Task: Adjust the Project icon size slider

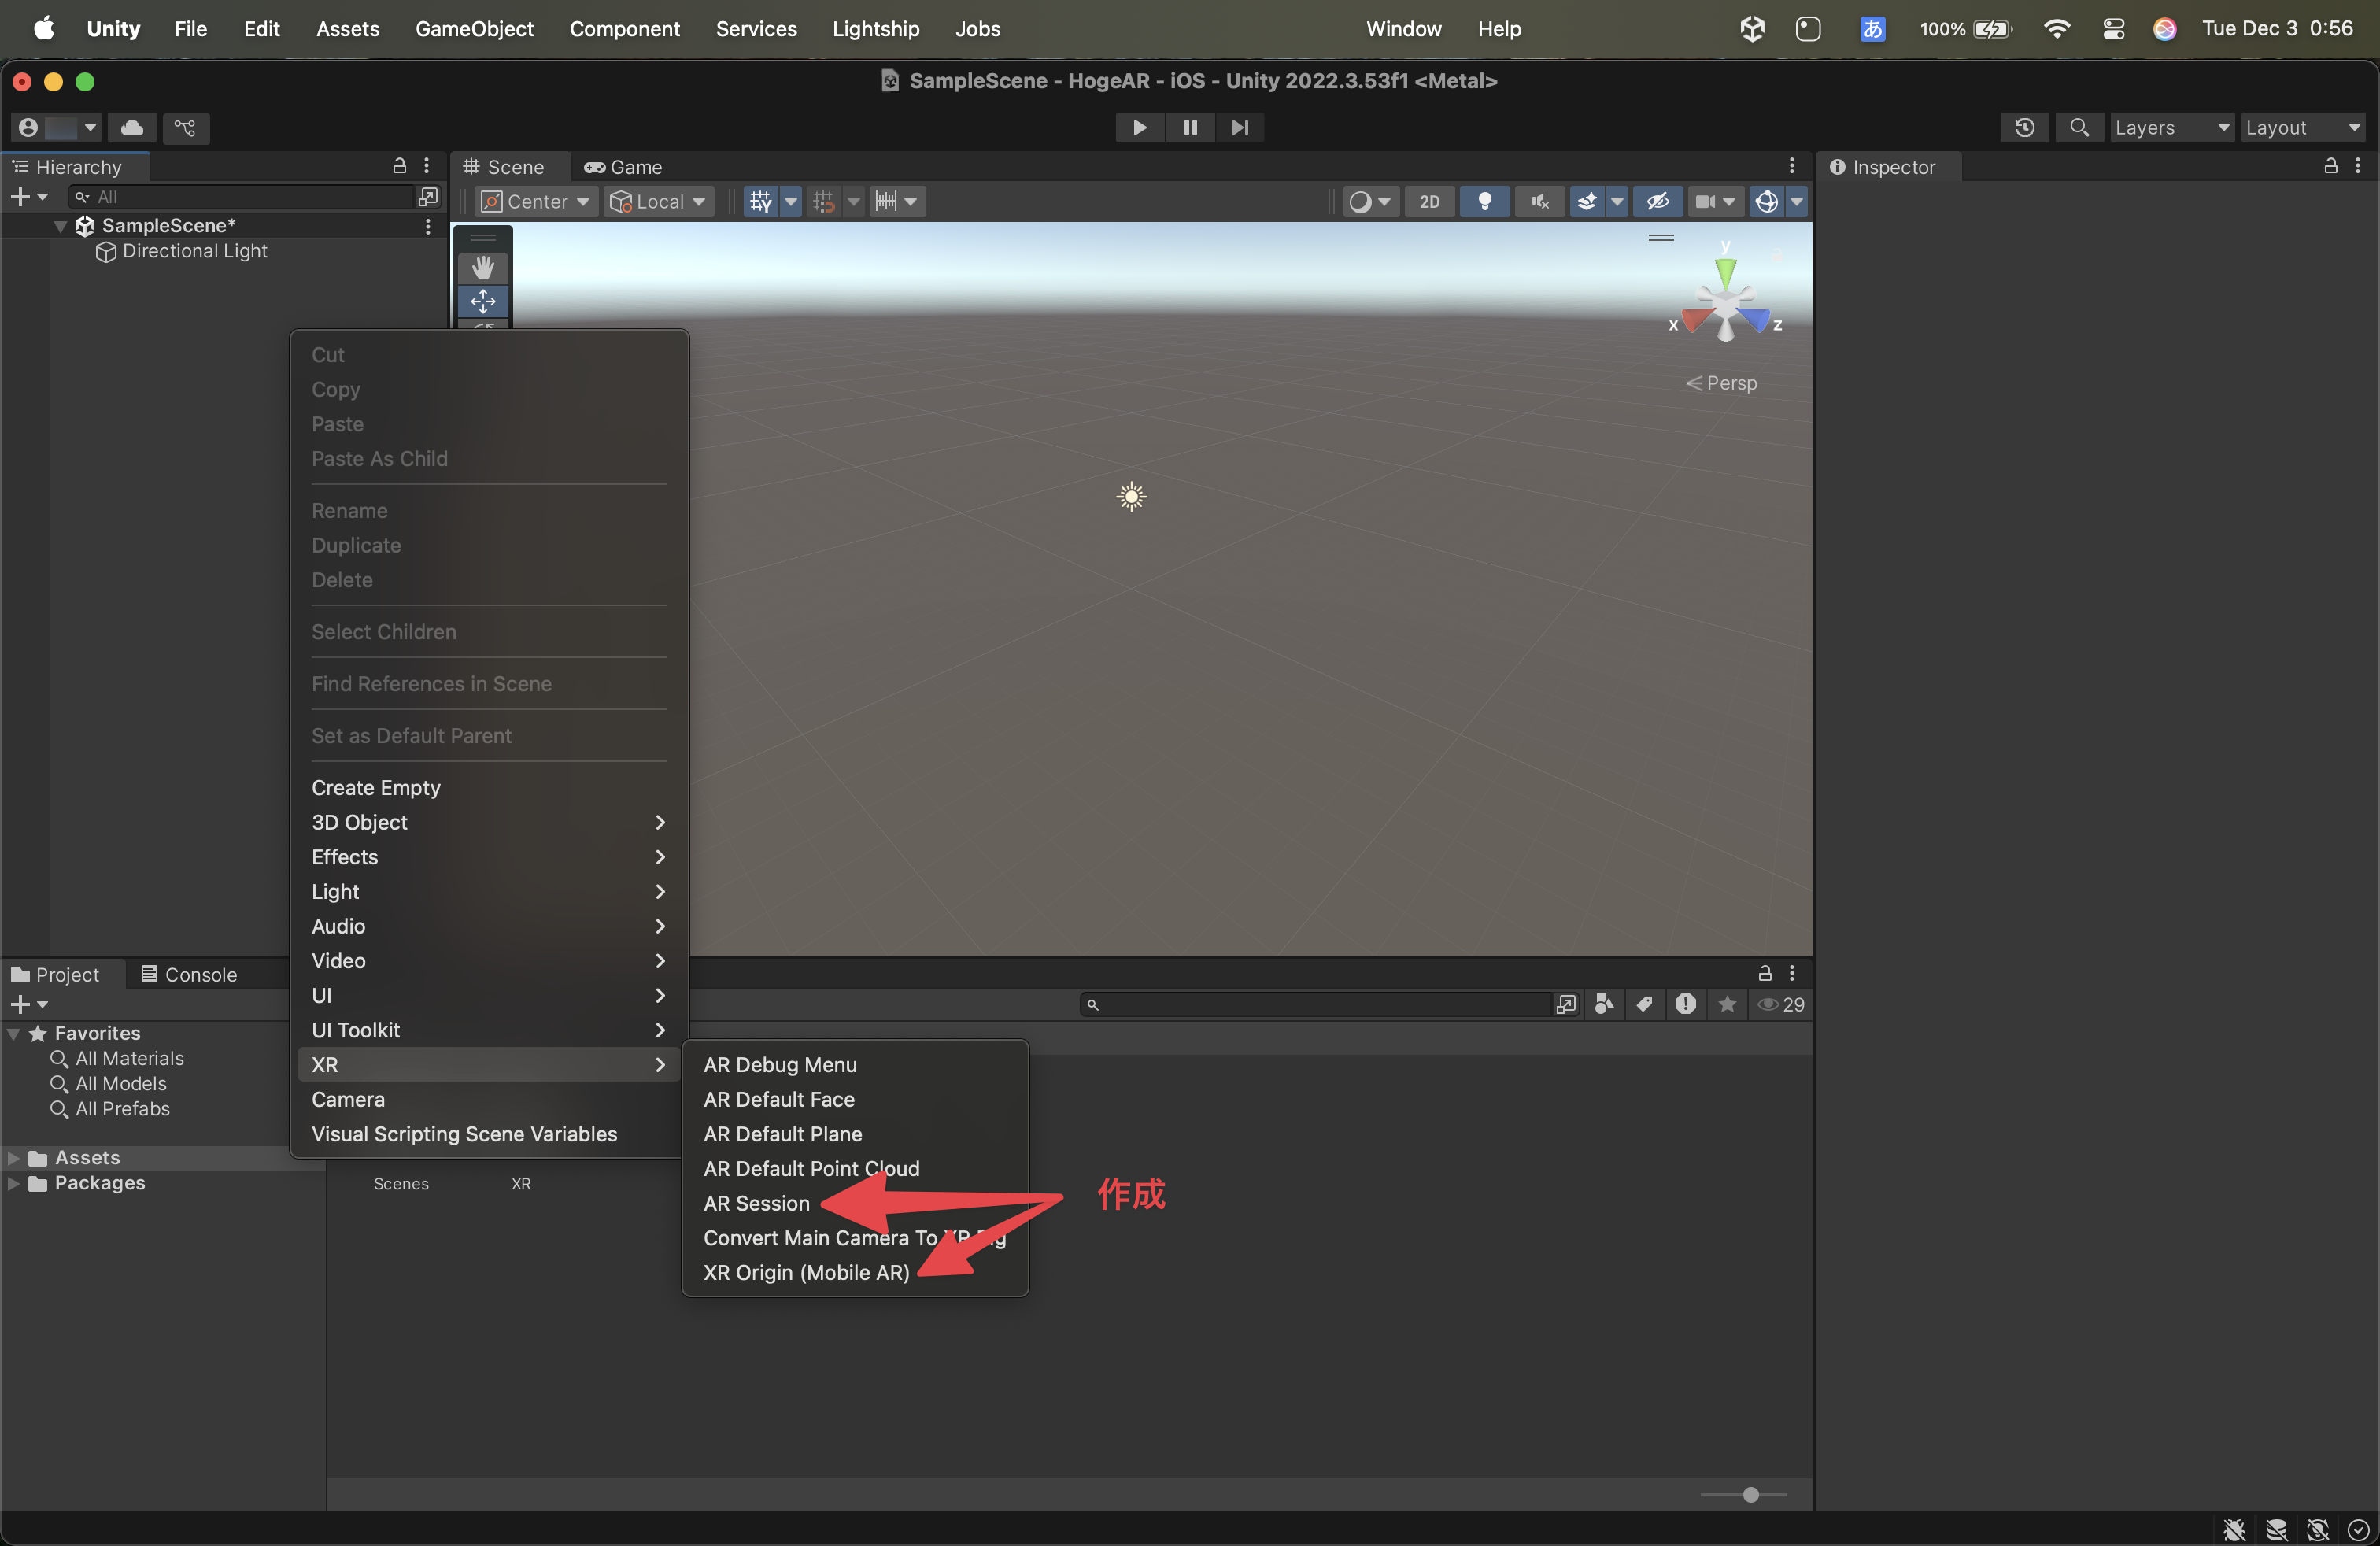Action: (1750, 1494)
